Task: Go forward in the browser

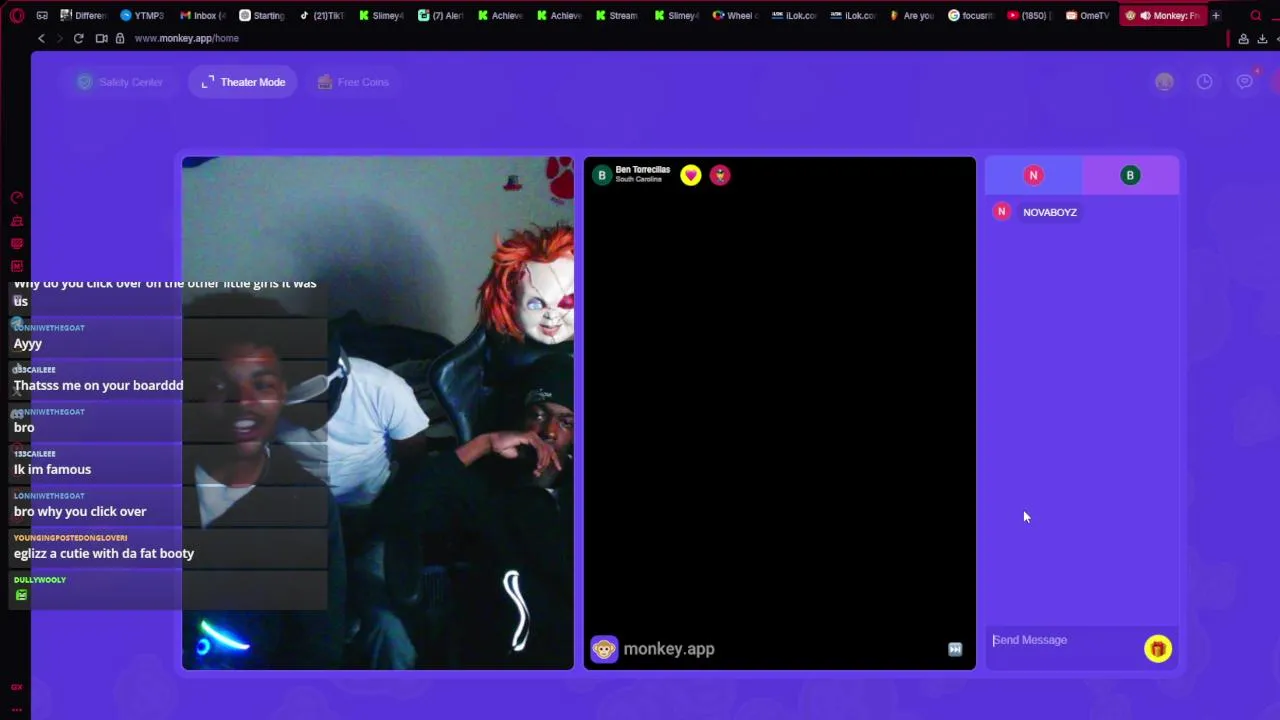Action: tap(59, 38)
